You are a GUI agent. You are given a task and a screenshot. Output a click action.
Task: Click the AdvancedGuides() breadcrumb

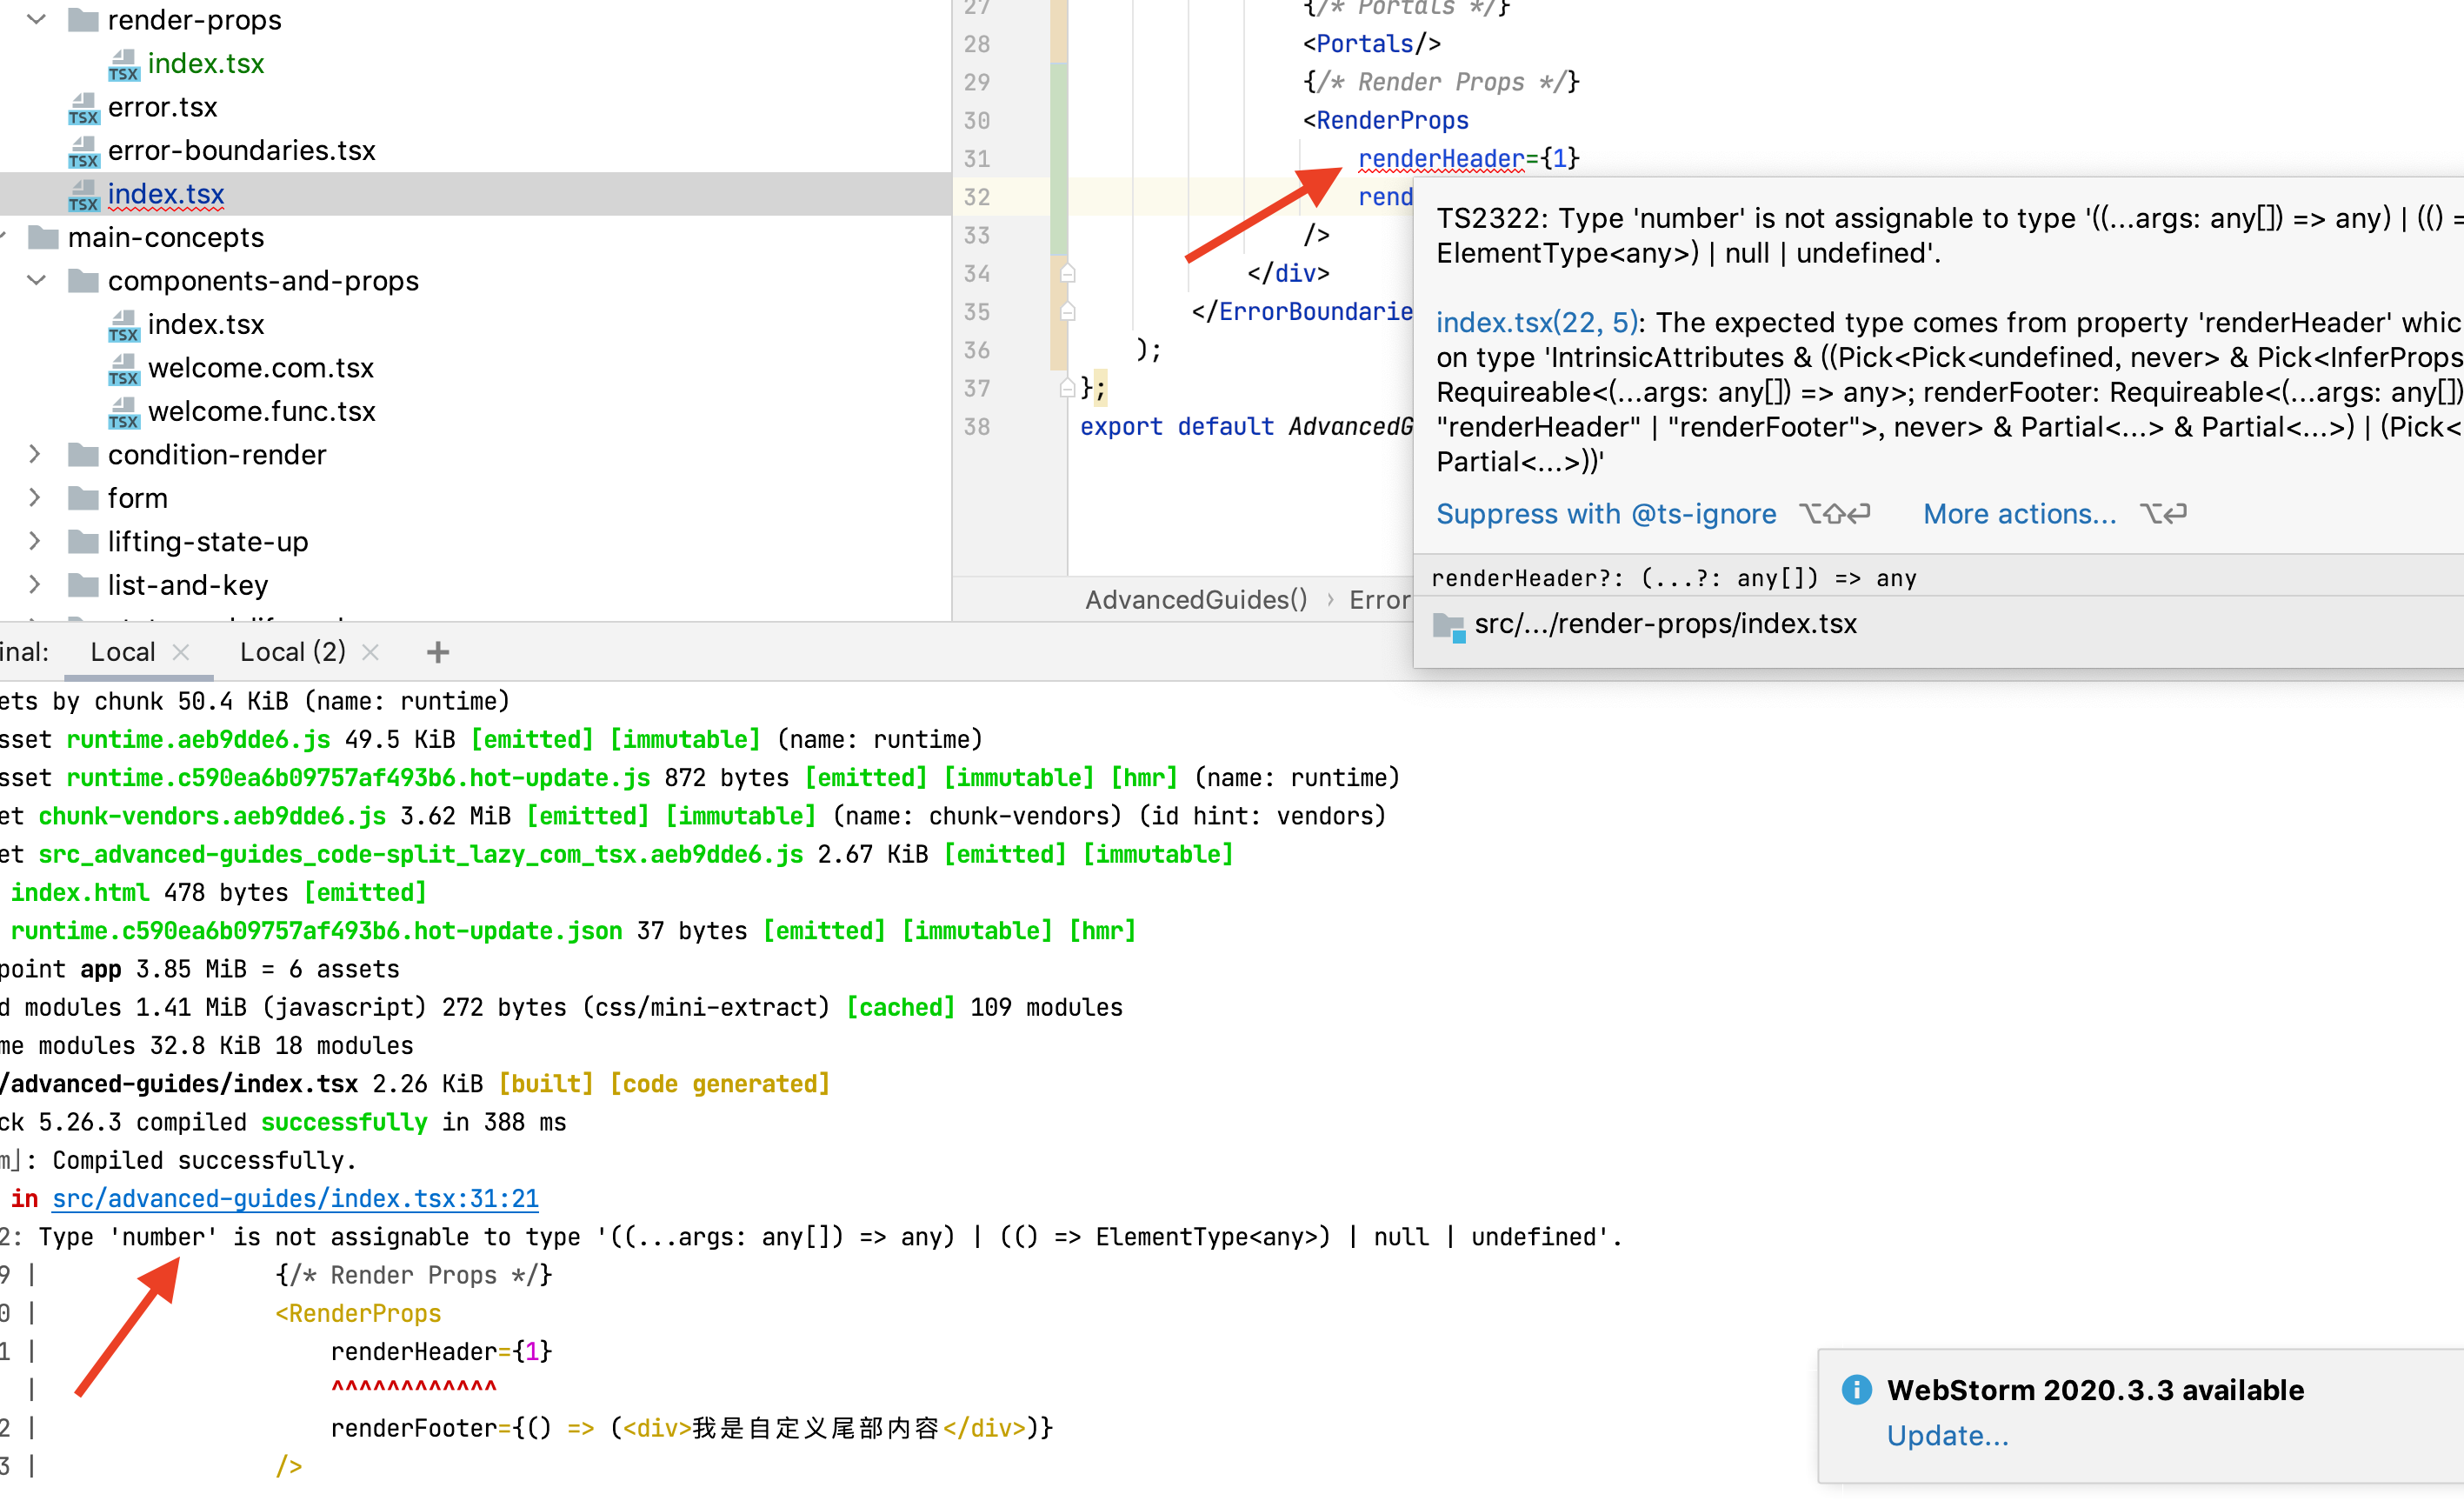click(1196, 600)
